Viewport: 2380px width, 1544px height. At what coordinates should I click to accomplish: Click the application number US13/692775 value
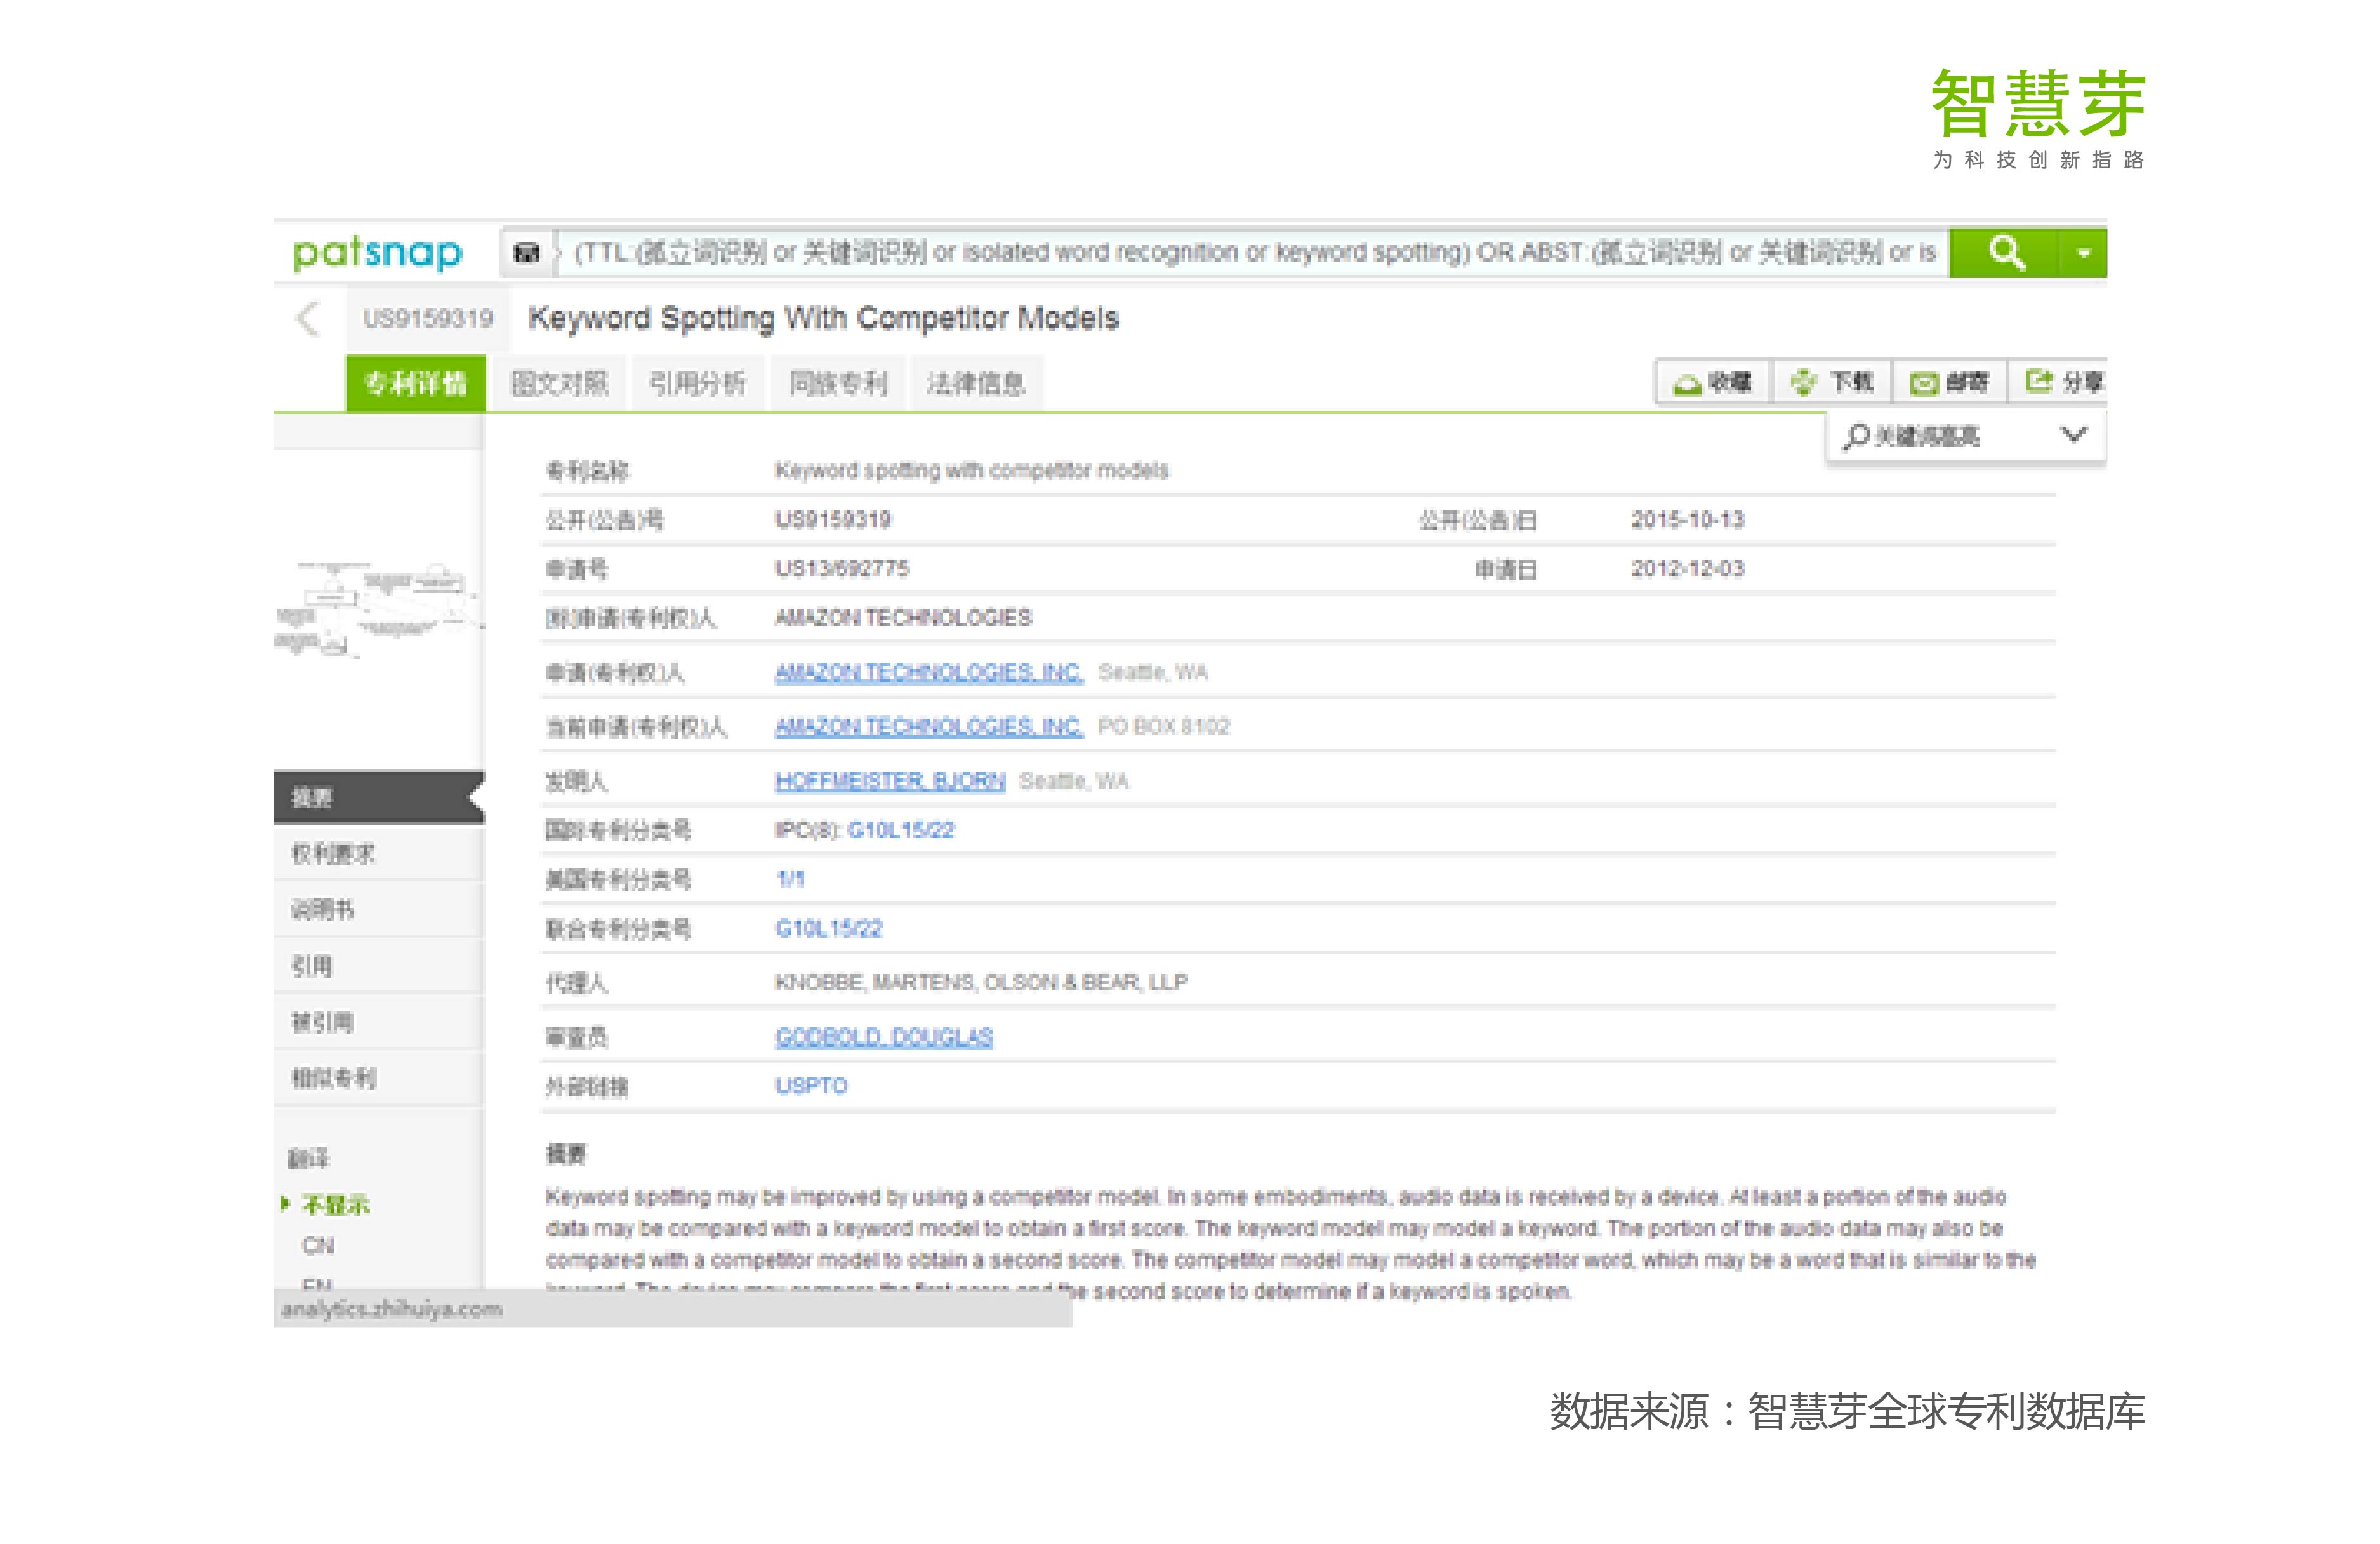[842, 569]
